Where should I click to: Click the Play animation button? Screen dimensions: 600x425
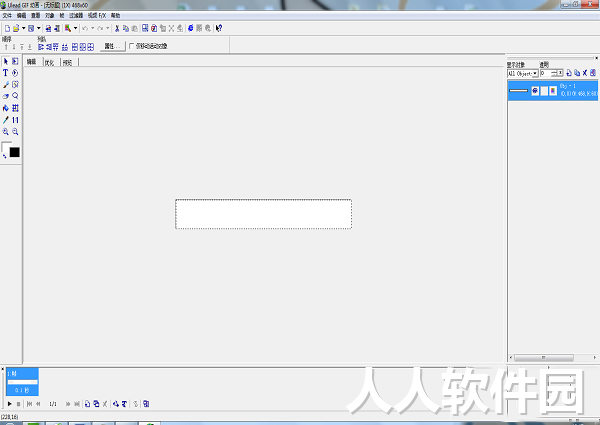point(10,404)
